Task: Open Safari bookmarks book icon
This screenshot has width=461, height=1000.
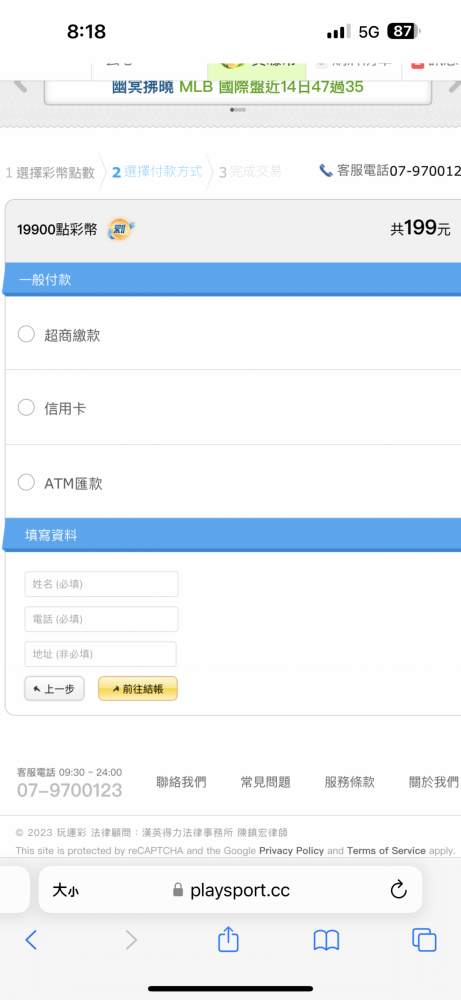Action: point(326,940)
